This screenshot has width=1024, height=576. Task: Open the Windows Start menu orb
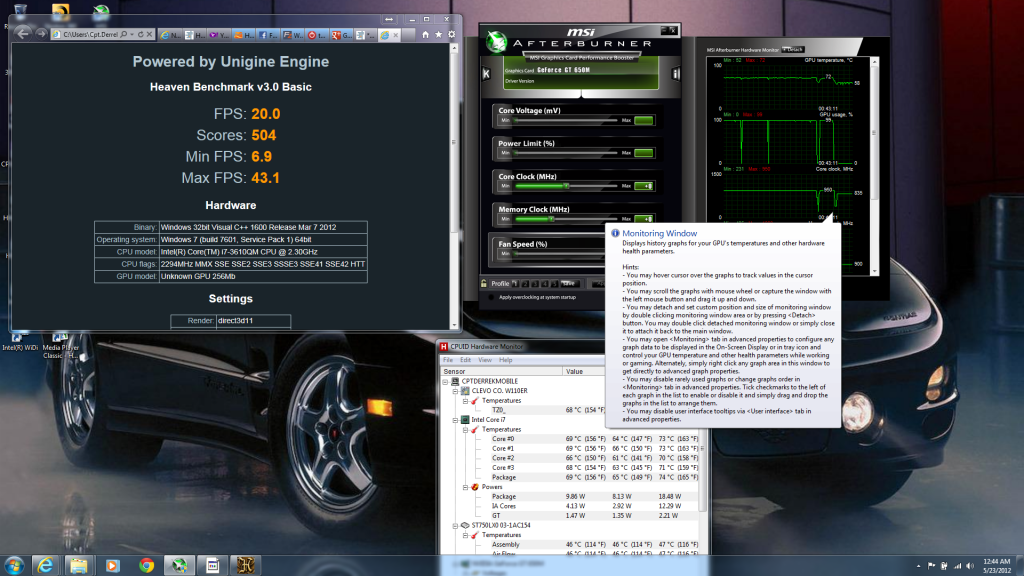(14, 565)
